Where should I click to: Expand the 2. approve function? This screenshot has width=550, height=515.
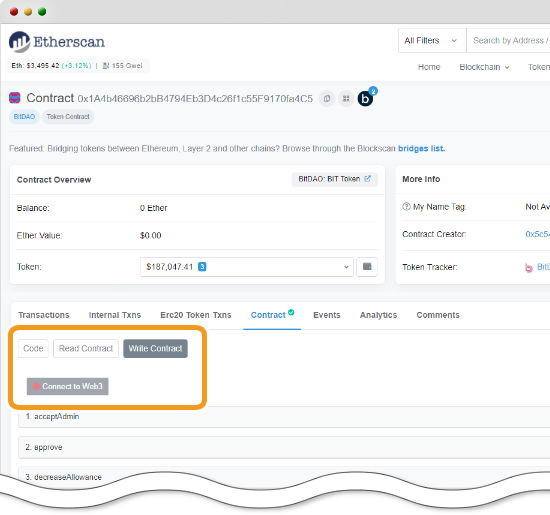coord(284,447)
